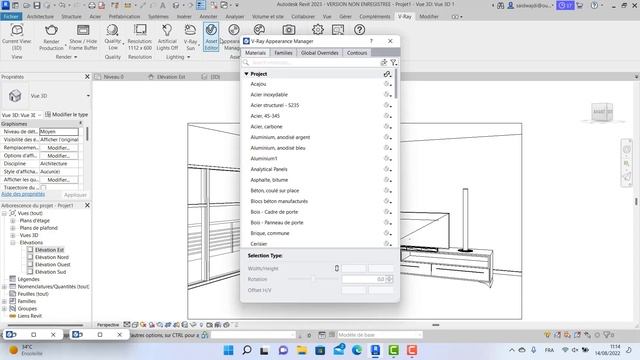Image resolution: width=640 pixels, height=360 pixels.
Task: Switch to the Niveau 0 view tab
Action: [x=113, y=77]
